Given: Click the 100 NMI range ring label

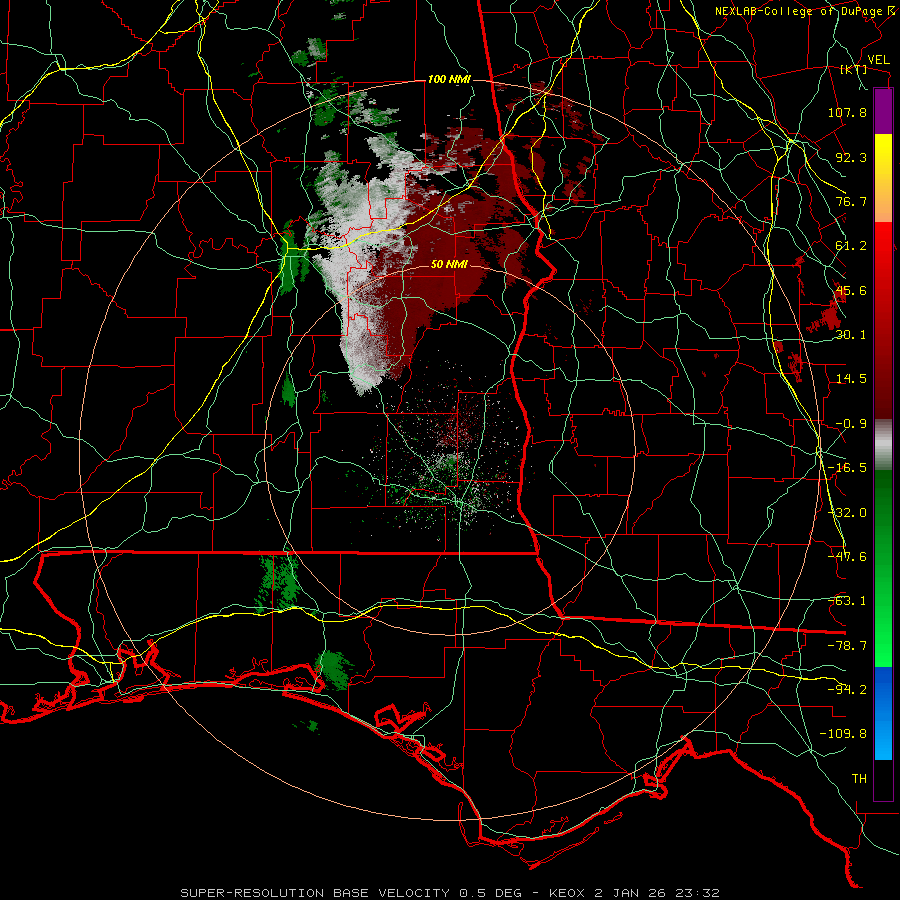Looking at the screenshot, I should click(x=449, y=79).
